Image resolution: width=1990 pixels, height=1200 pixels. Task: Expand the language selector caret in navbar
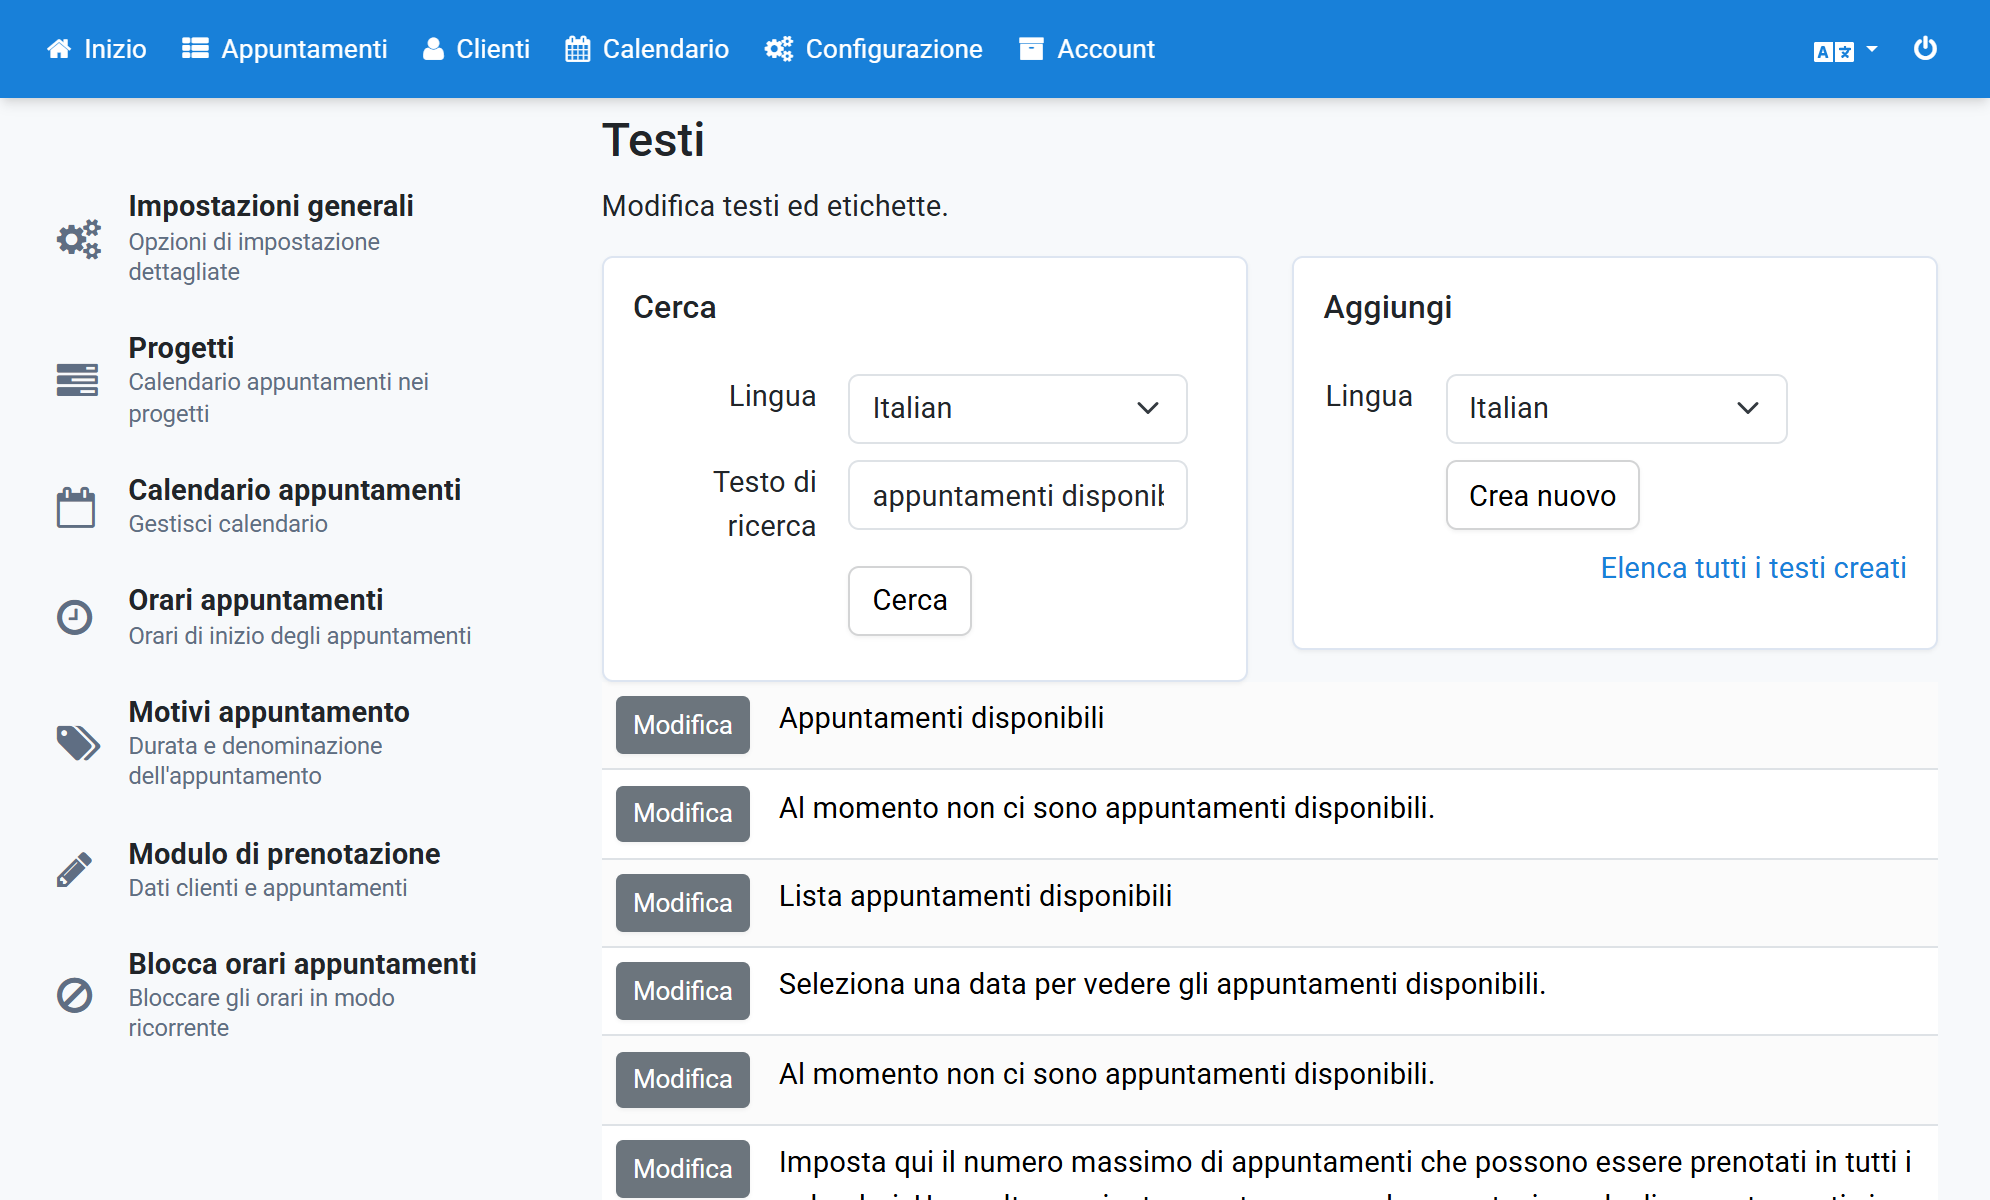pos(1871,49)
